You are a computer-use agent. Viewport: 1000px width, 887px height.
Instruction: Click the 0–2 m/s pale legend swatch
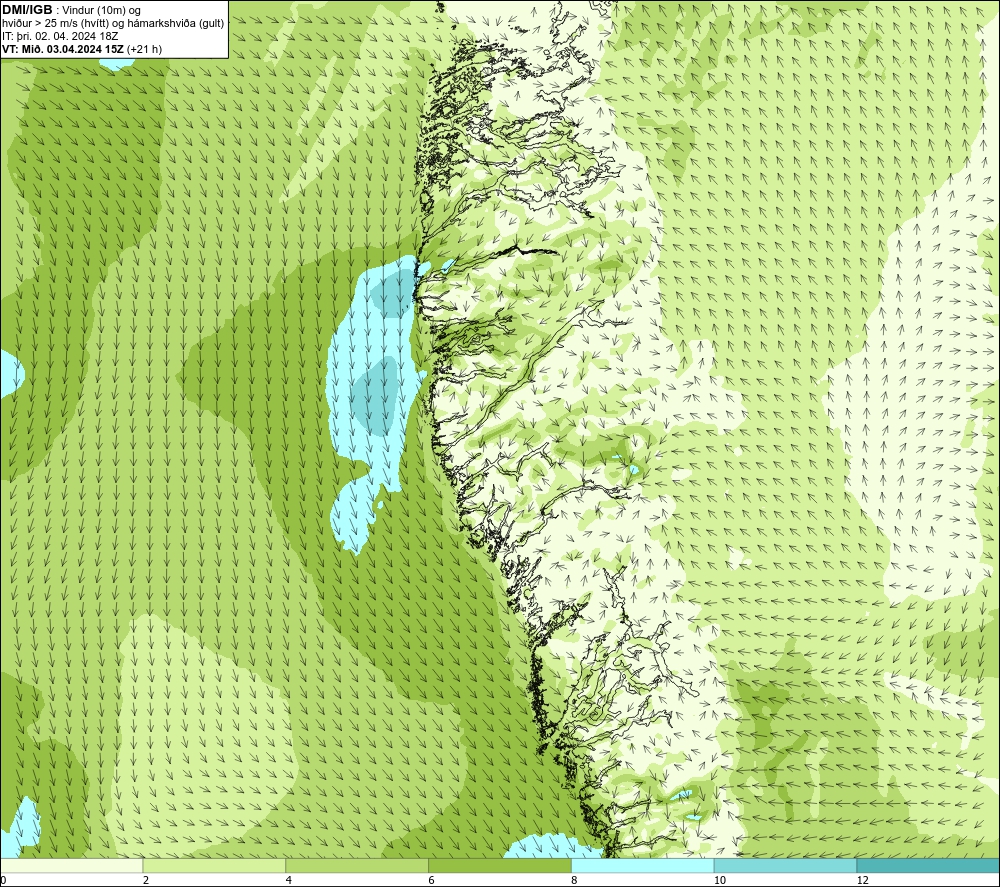(71, 865)
